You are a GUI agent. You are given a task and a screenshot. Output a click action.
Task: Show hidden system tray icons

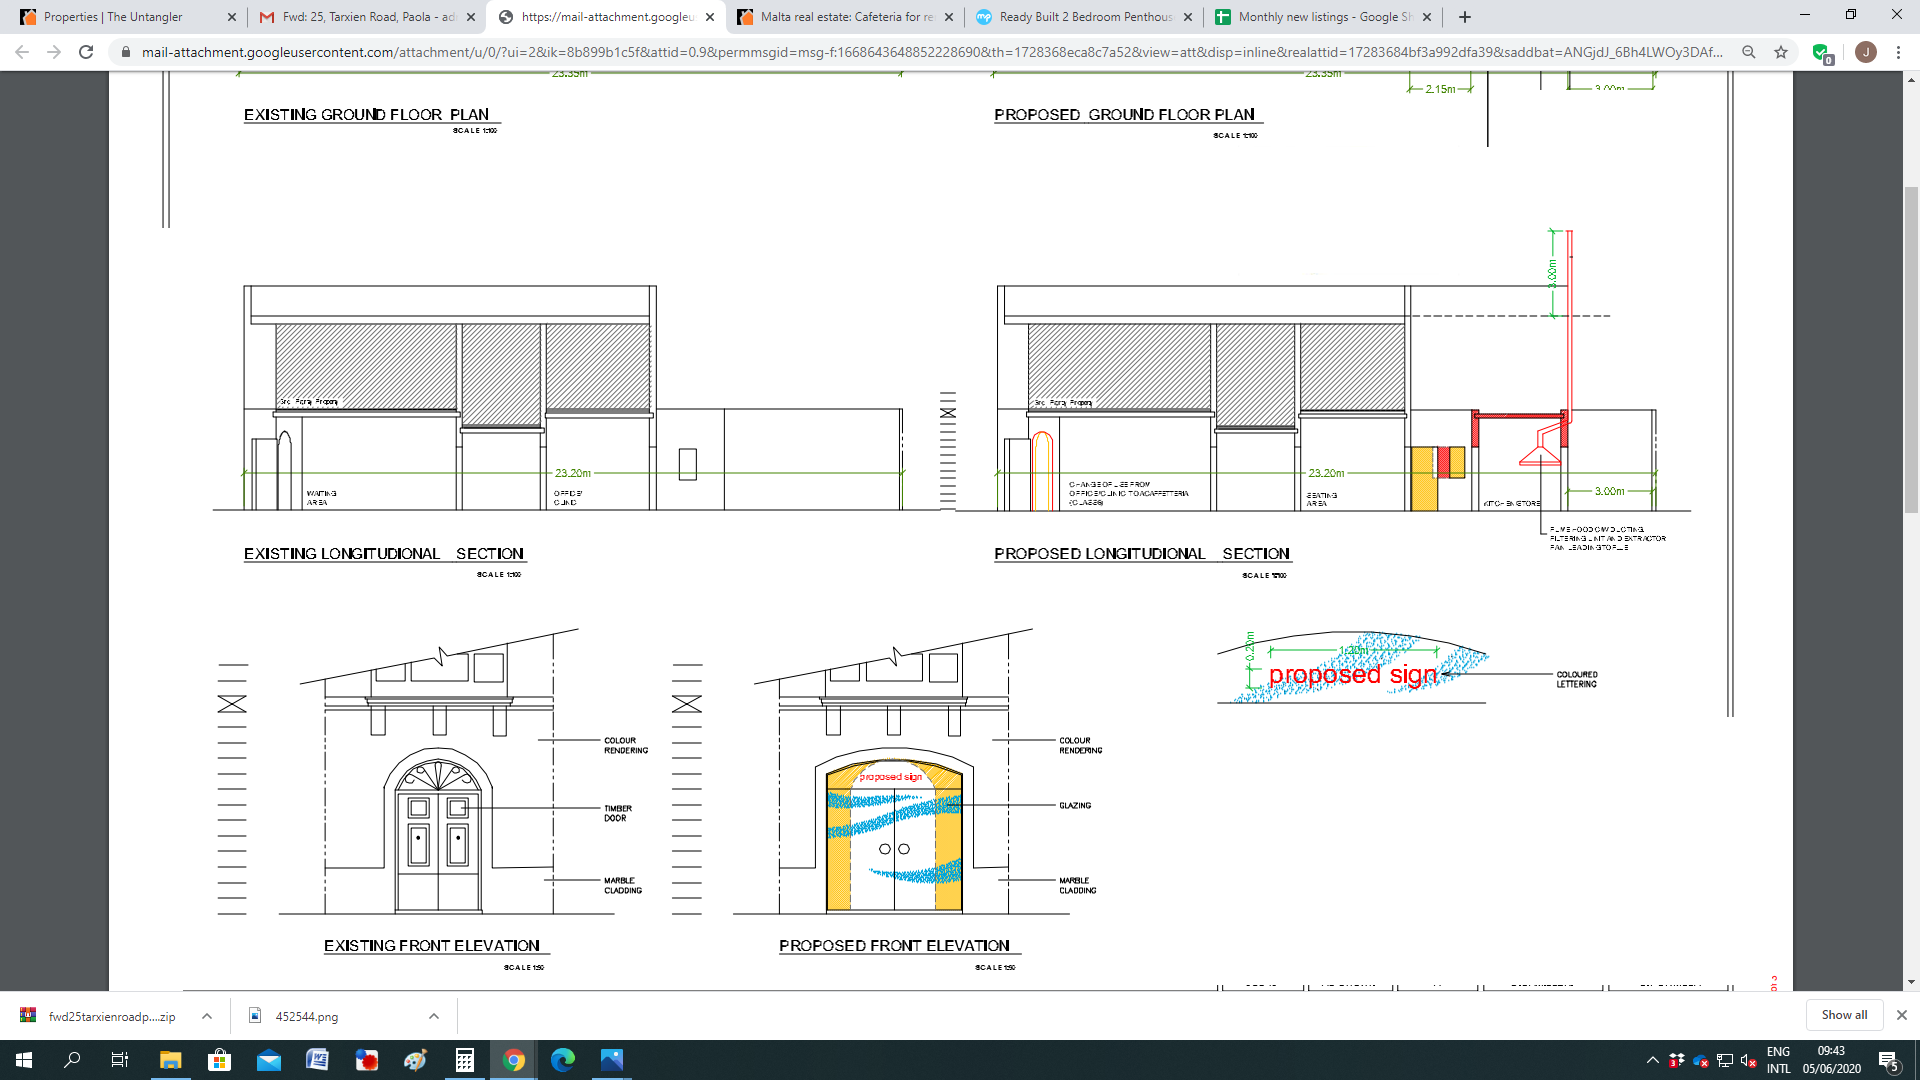pos(1652,1060)
